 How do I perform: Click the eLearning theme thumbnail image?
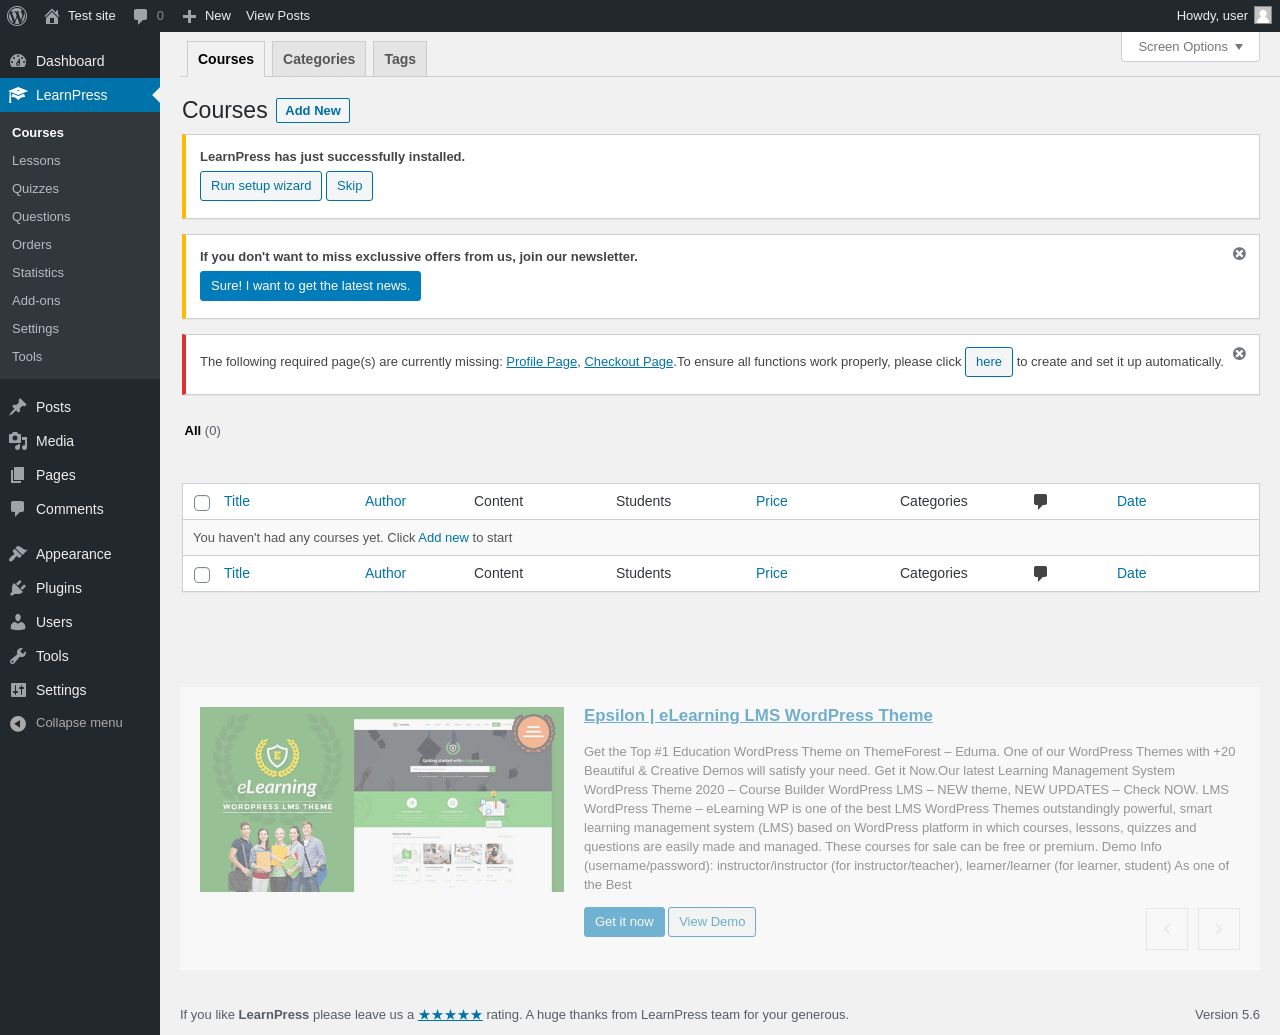click(x=382, y=800)
